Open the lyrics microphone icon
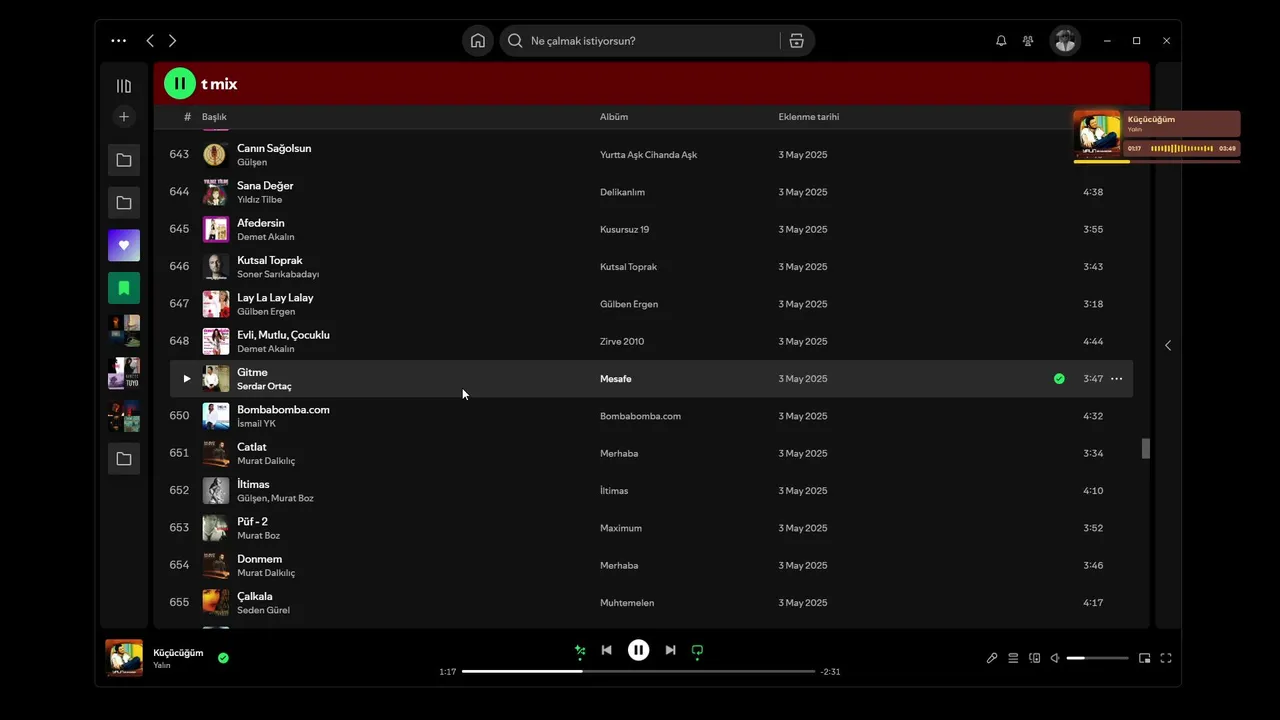1280x720 pixels. [992, 658]
